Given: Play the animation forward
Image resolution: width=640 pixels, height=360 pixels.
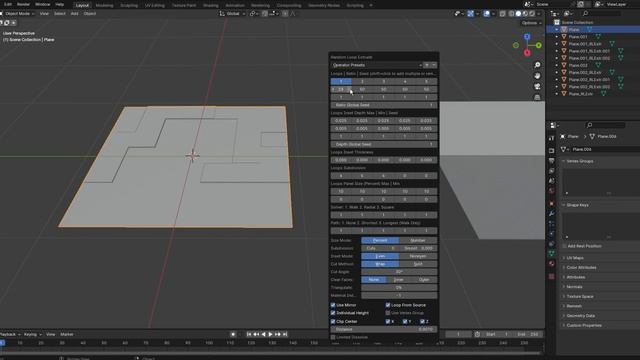Looking at the screenshot, I should pos(271,334).
